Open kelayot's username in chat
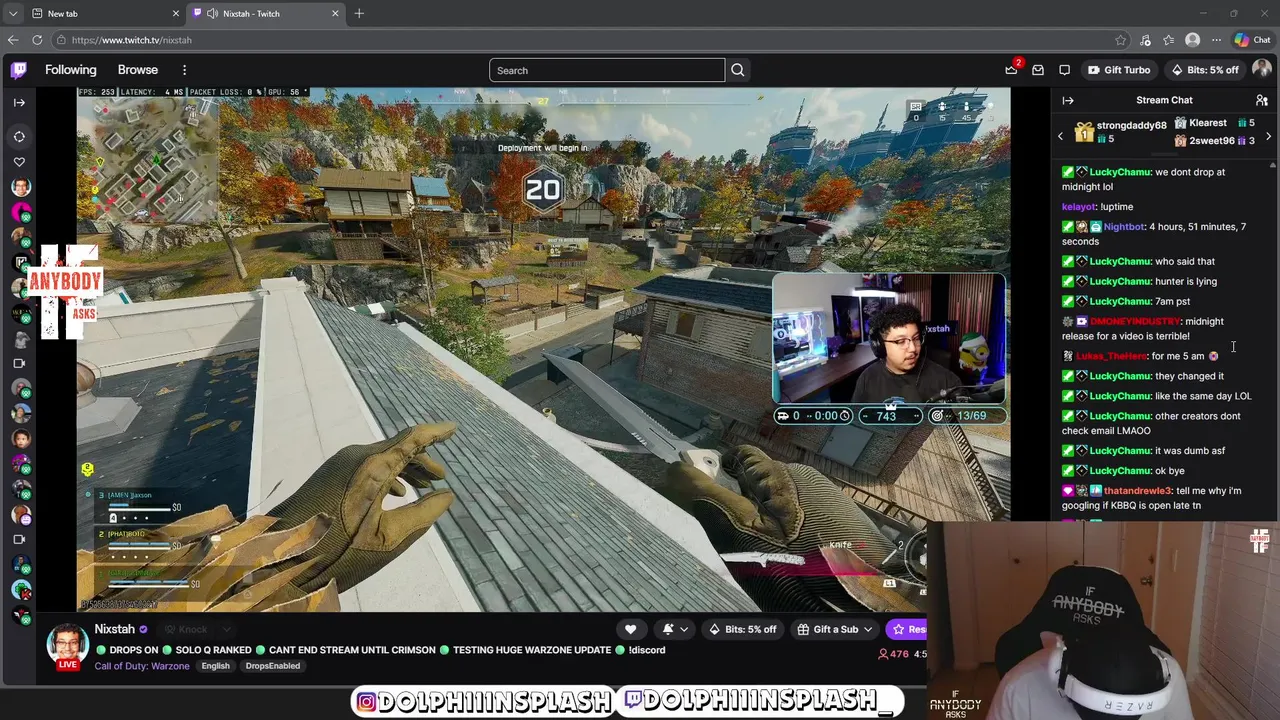Screen dimensions: 1280x720 click(1078, 207)
